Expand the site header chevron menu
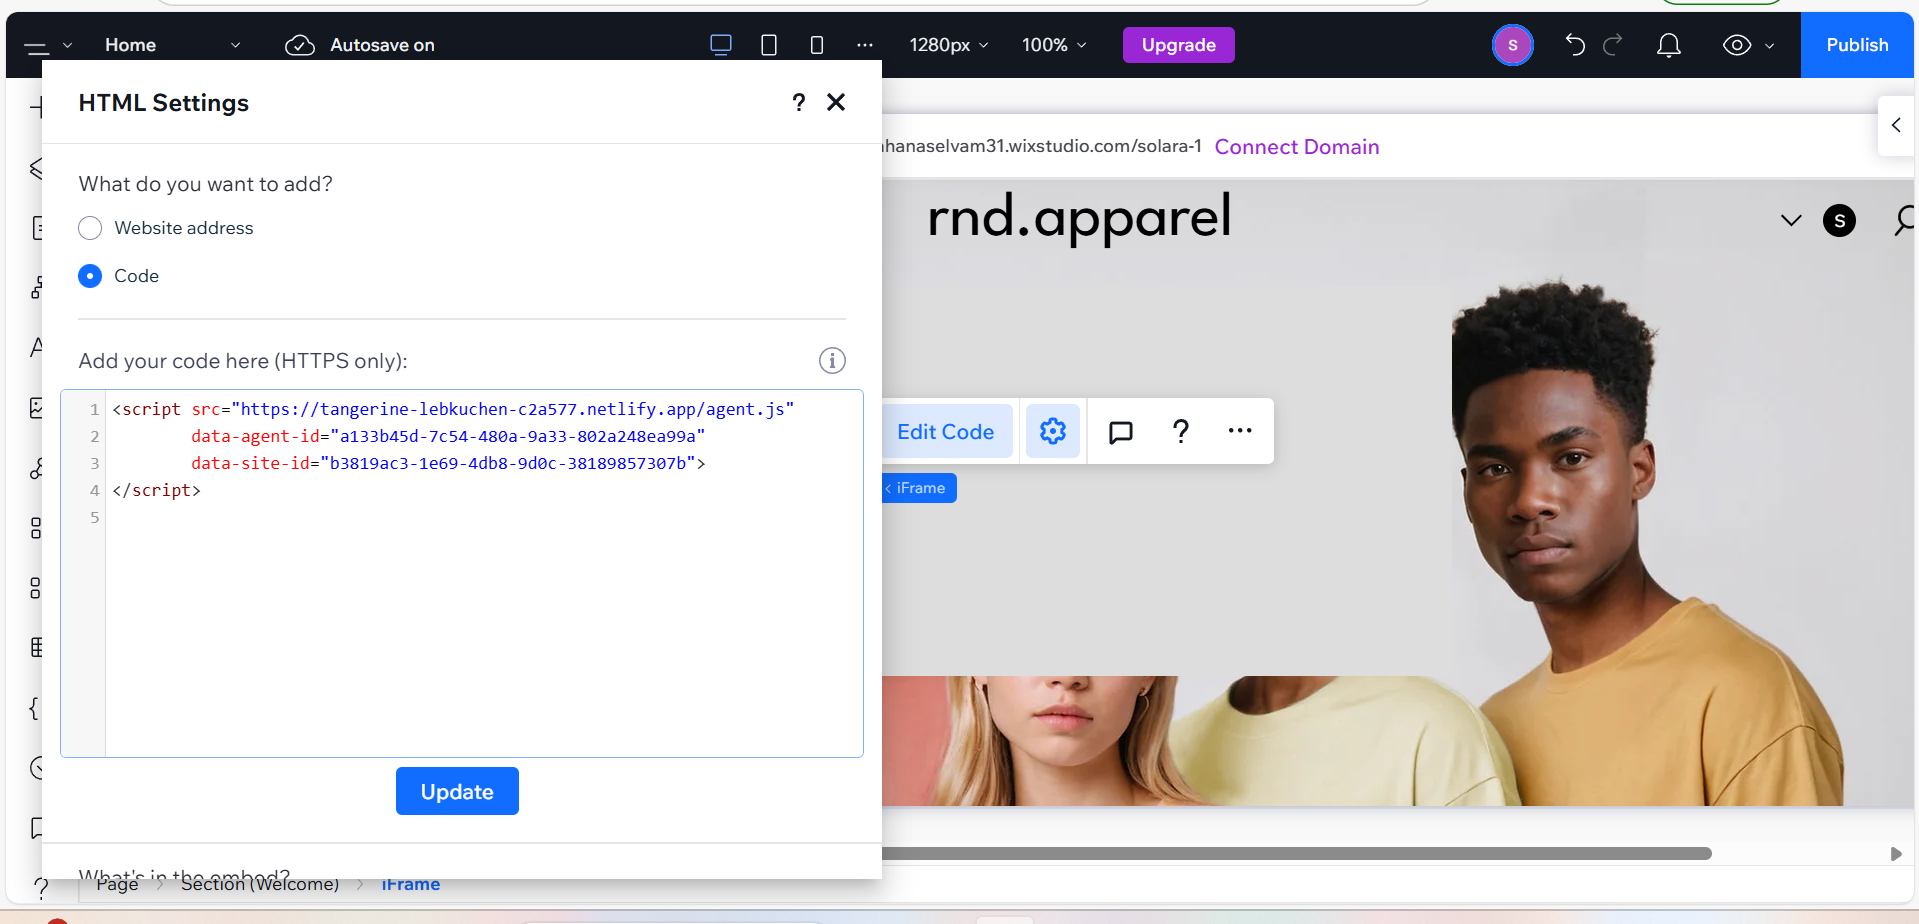The height and width of the screenshot is (924, 1919). click(x=1791, y=220)
